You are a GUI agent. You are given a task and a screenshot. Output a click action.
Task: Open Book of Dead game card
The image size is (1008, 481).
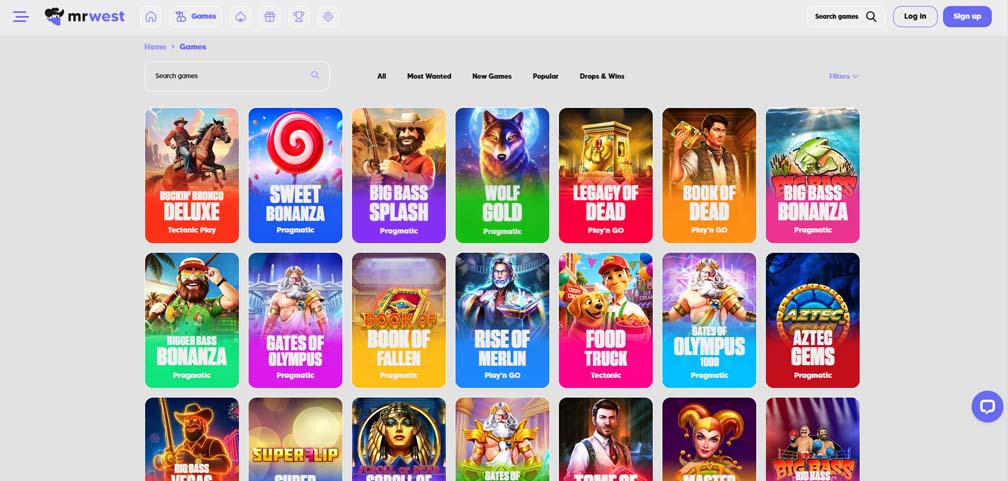pos(709,176)
